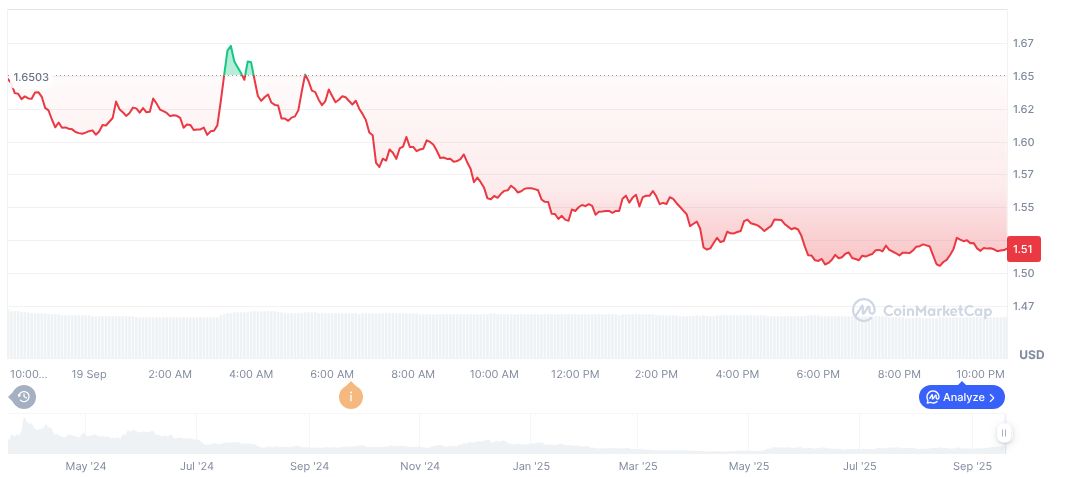Click the pause-style range handle
The height and width of the screenshot is (477, 1072).
(x=1003, y=433)
